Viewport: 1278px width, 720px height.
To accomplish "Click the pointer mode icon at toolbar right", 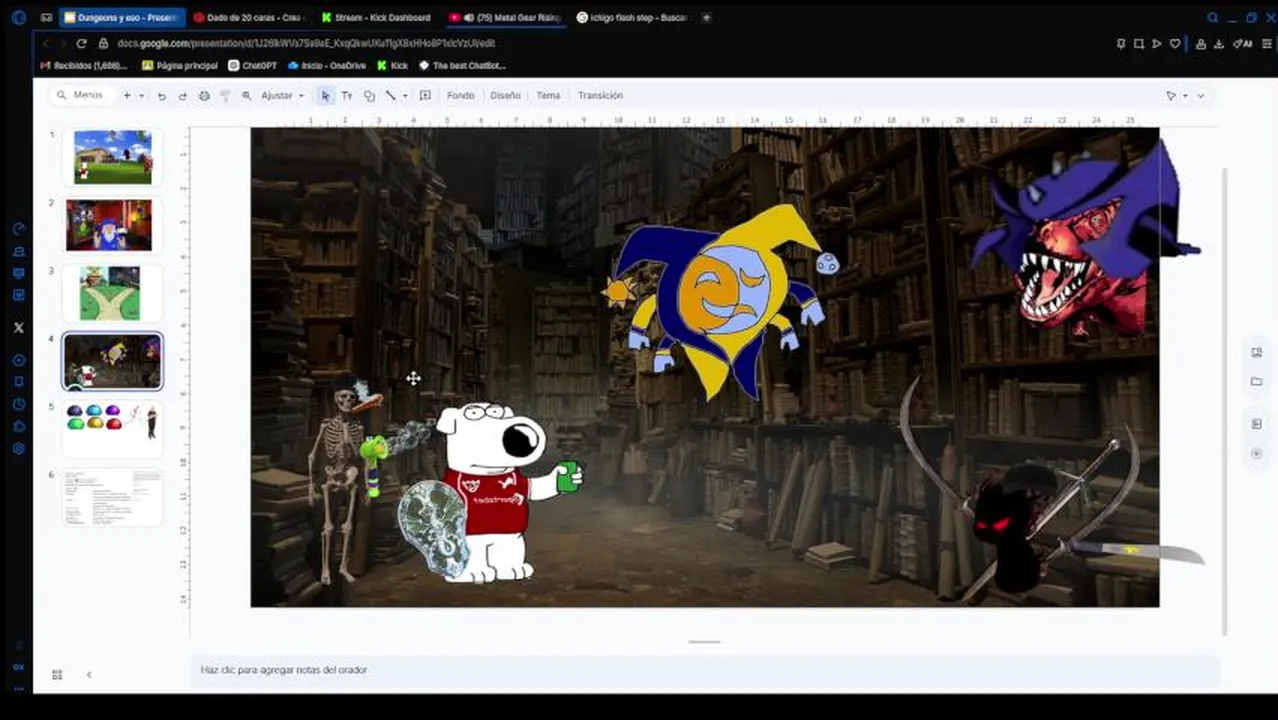I will 1171,96.
